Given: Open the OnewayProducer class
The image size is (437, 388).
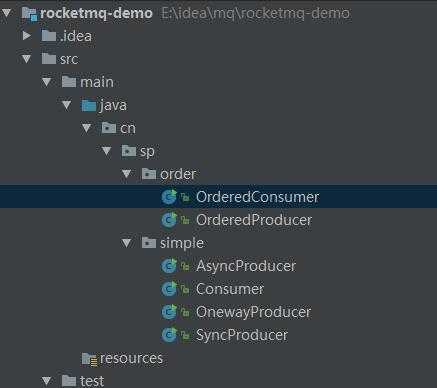Looking at the screenshot, I should 253,312.
